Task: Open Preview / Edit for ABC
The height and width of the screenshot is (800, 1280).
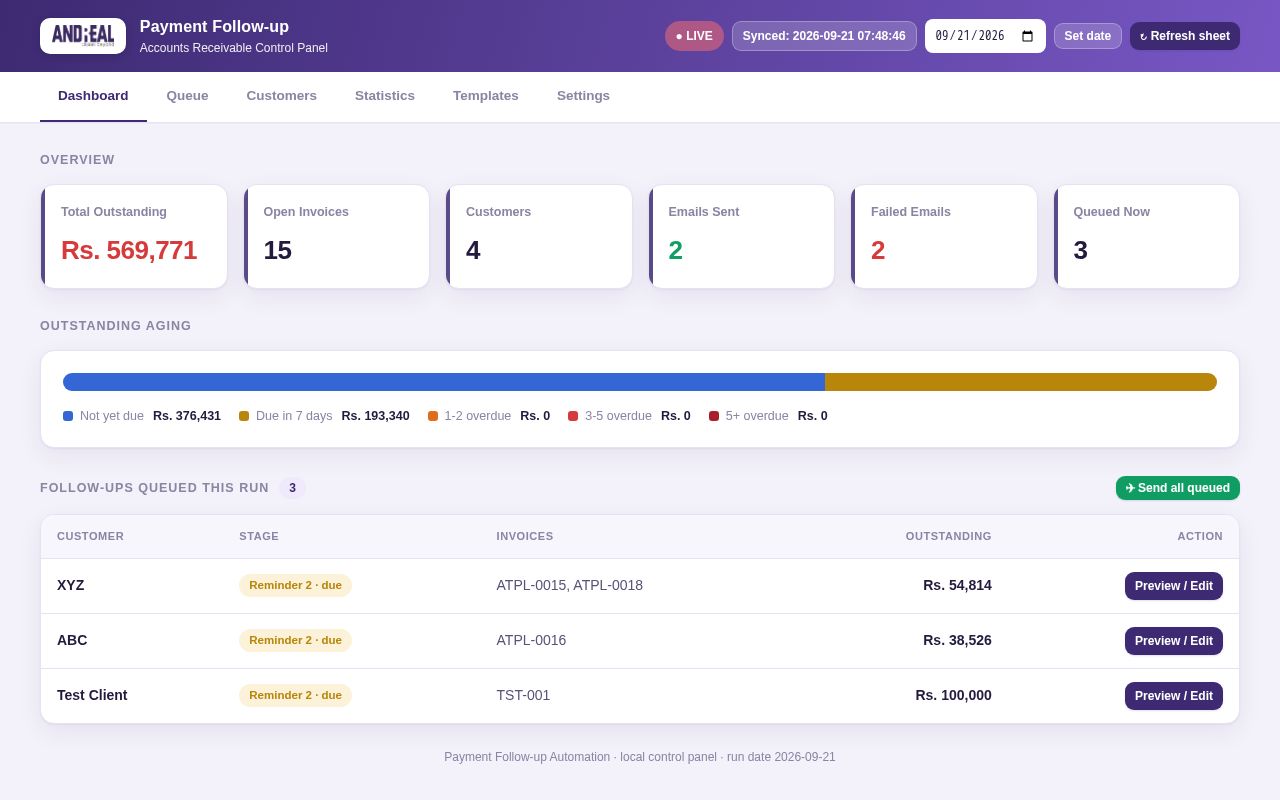Action: [x=1174, y=641]
